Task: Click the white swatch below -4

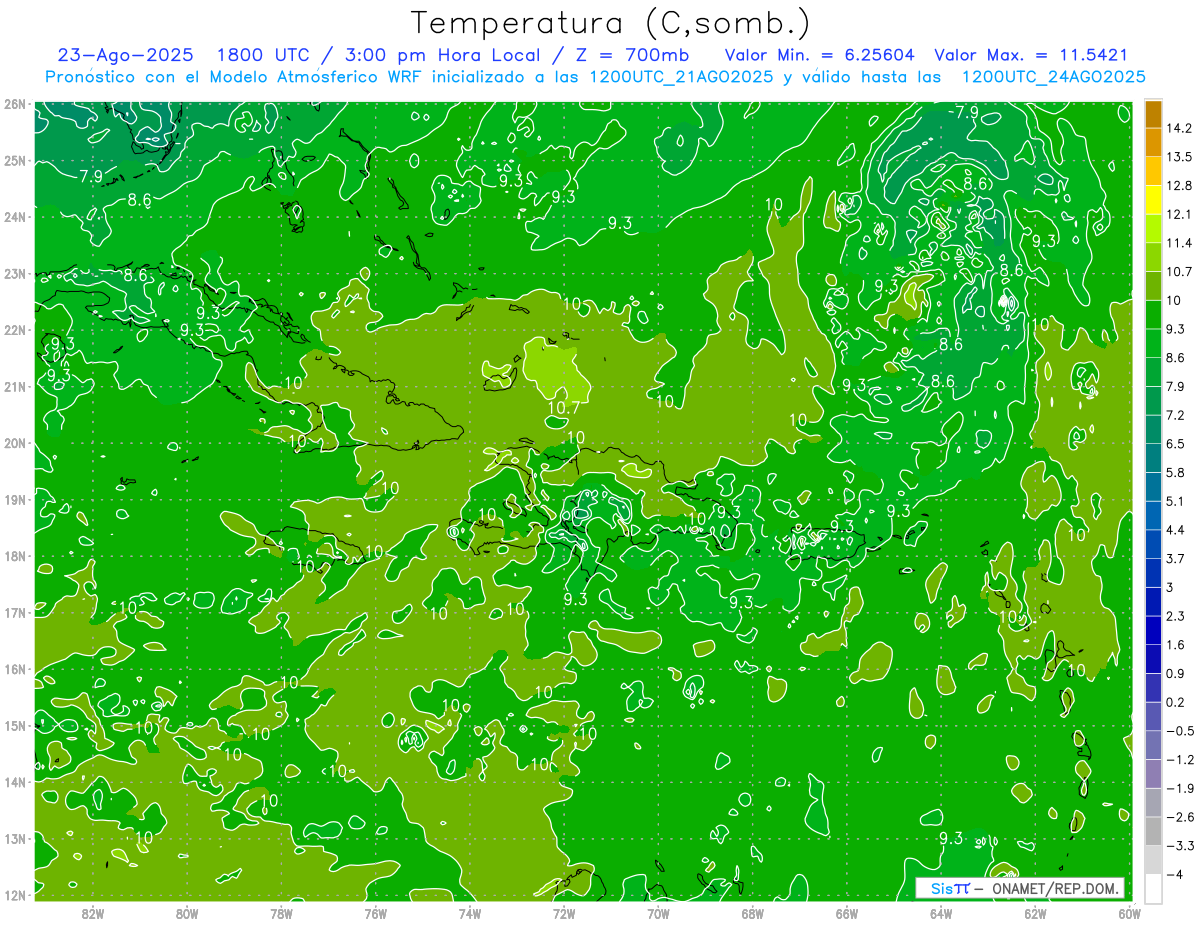Action: click(1153, 888)
